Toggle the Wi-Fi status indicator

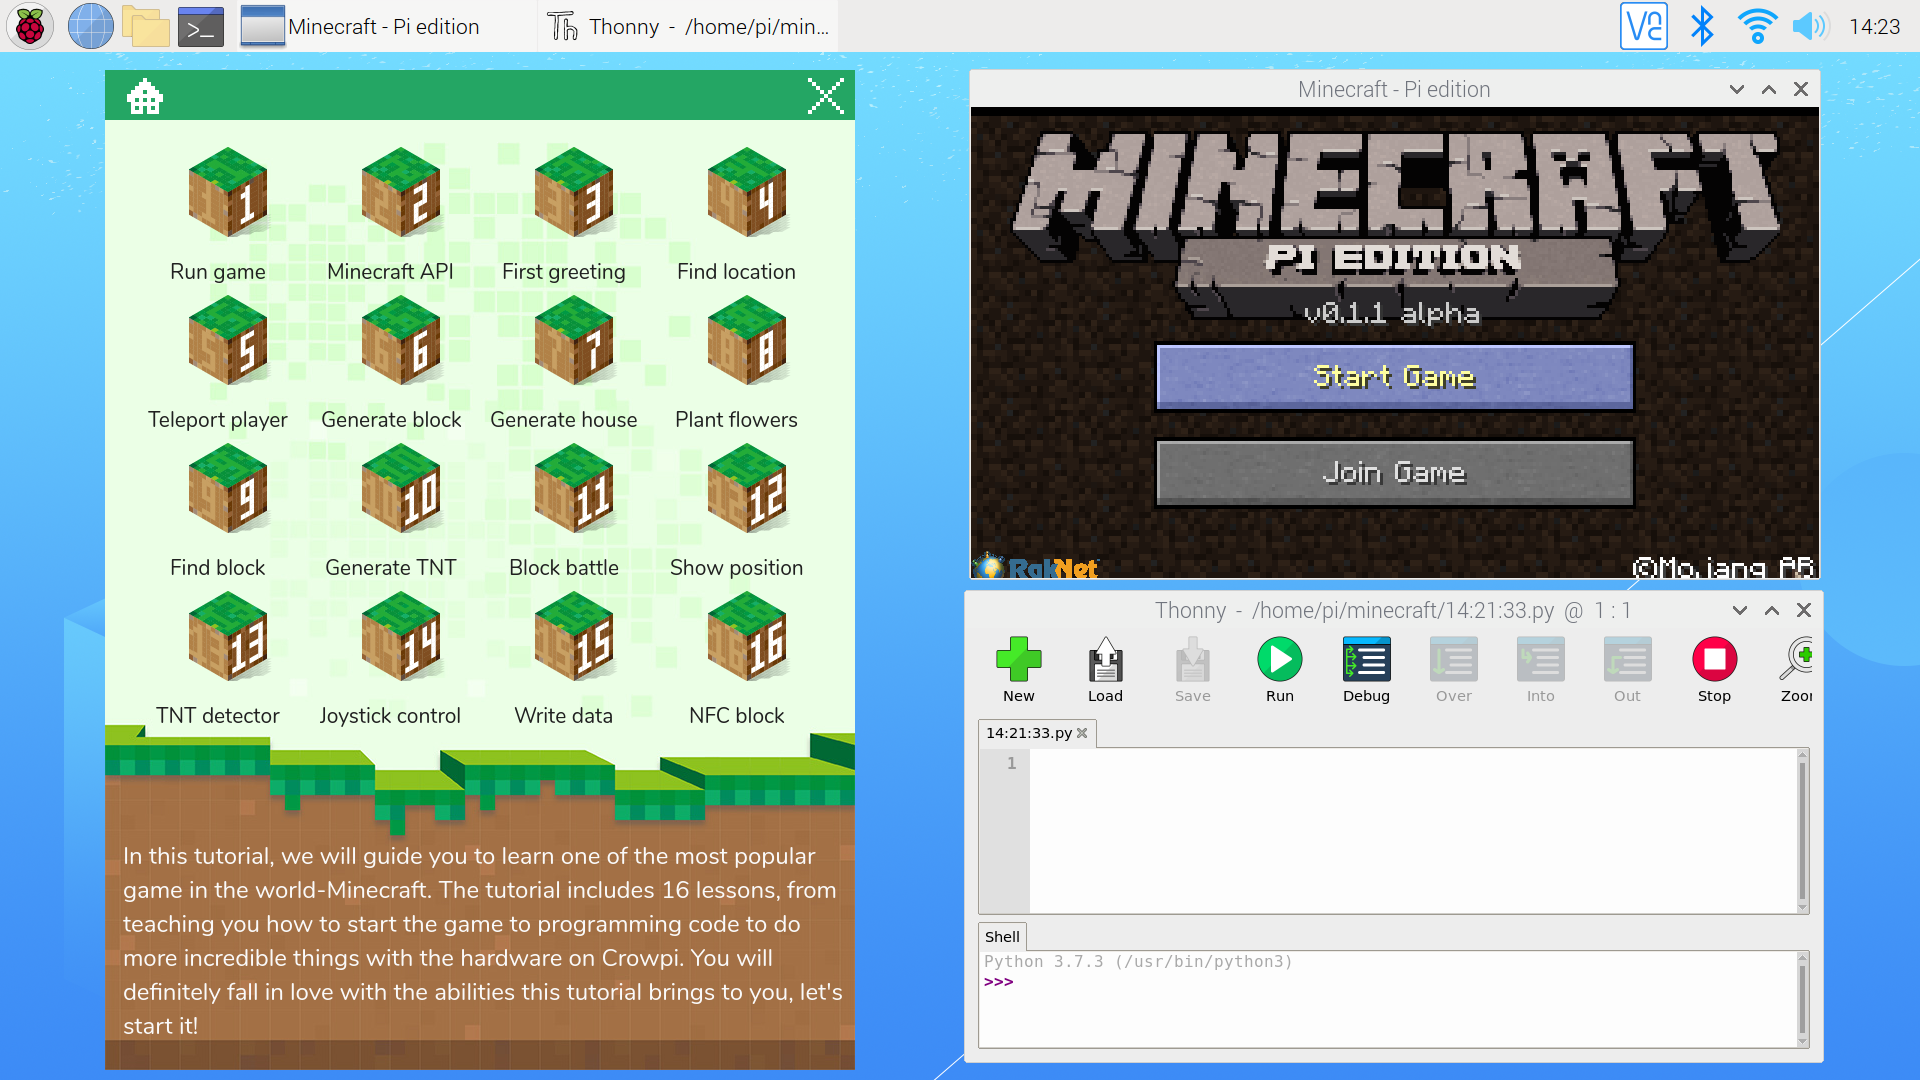pyautogui.click(x=1757, y=26)
